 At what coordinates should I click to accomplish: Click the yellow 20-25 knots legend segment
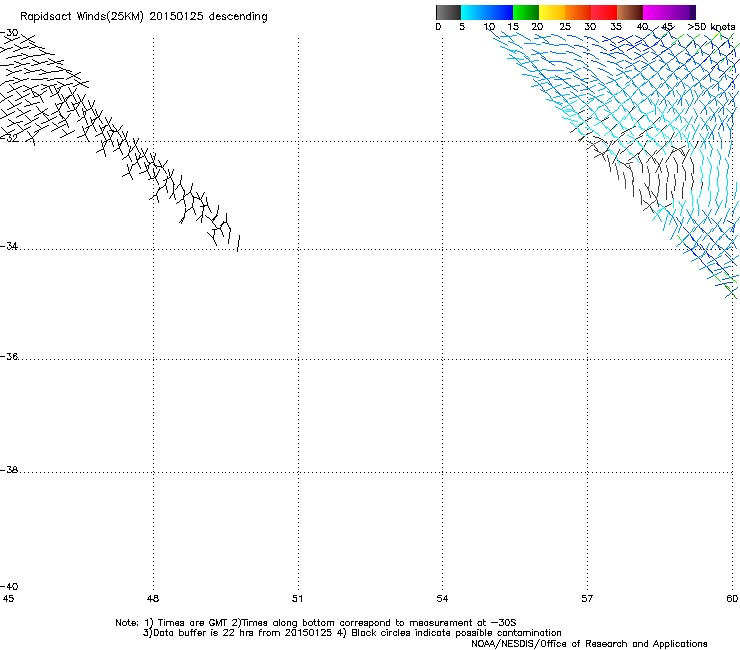[552, 12]
